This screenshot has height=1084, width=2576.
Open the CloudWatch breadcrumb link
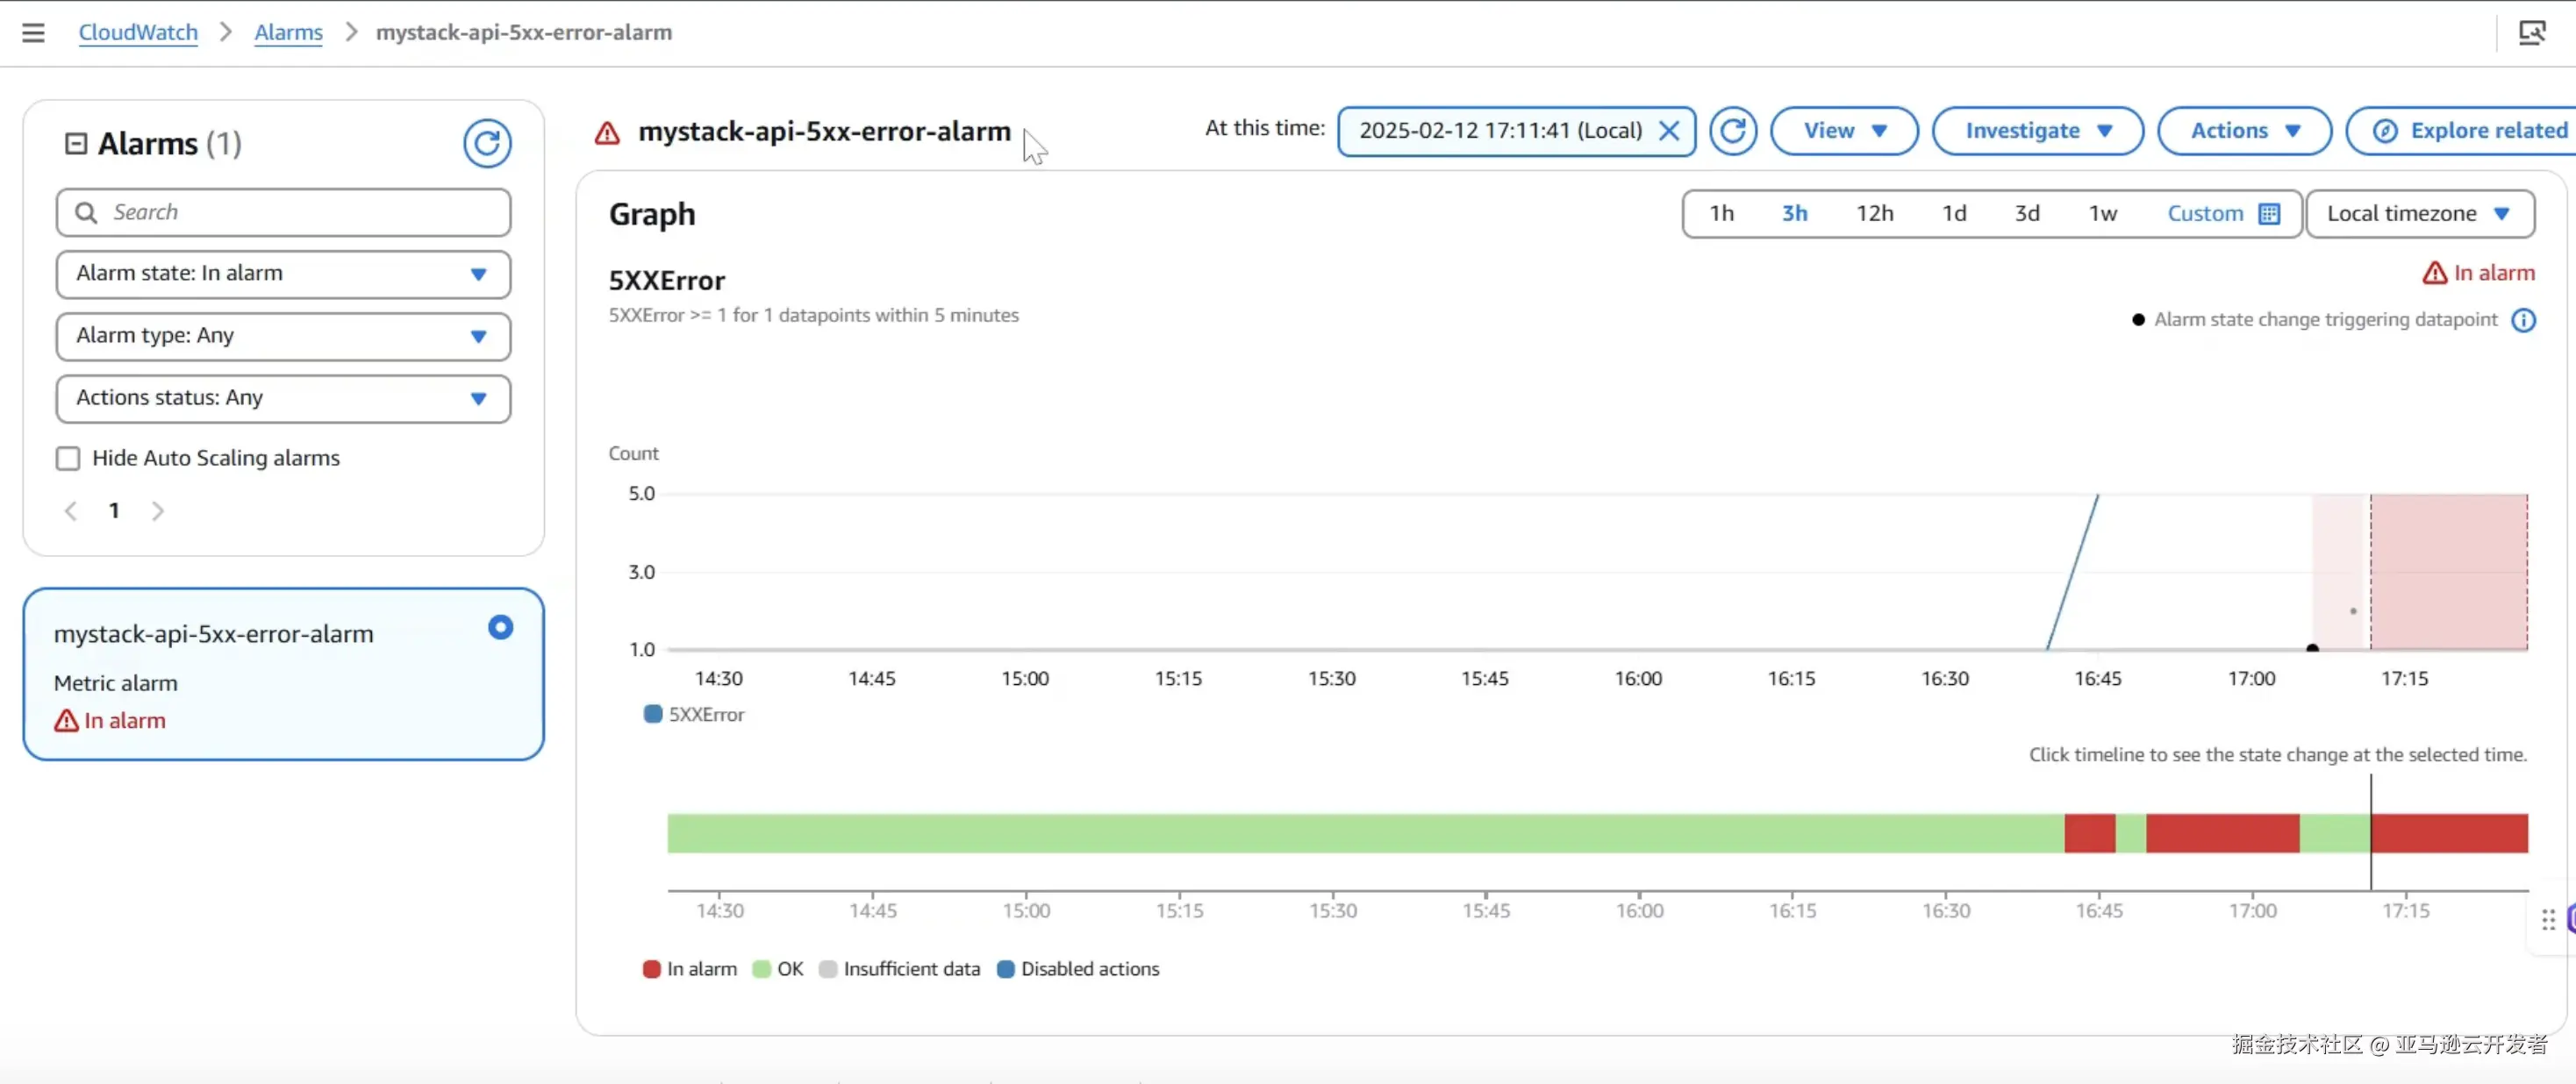138,33
